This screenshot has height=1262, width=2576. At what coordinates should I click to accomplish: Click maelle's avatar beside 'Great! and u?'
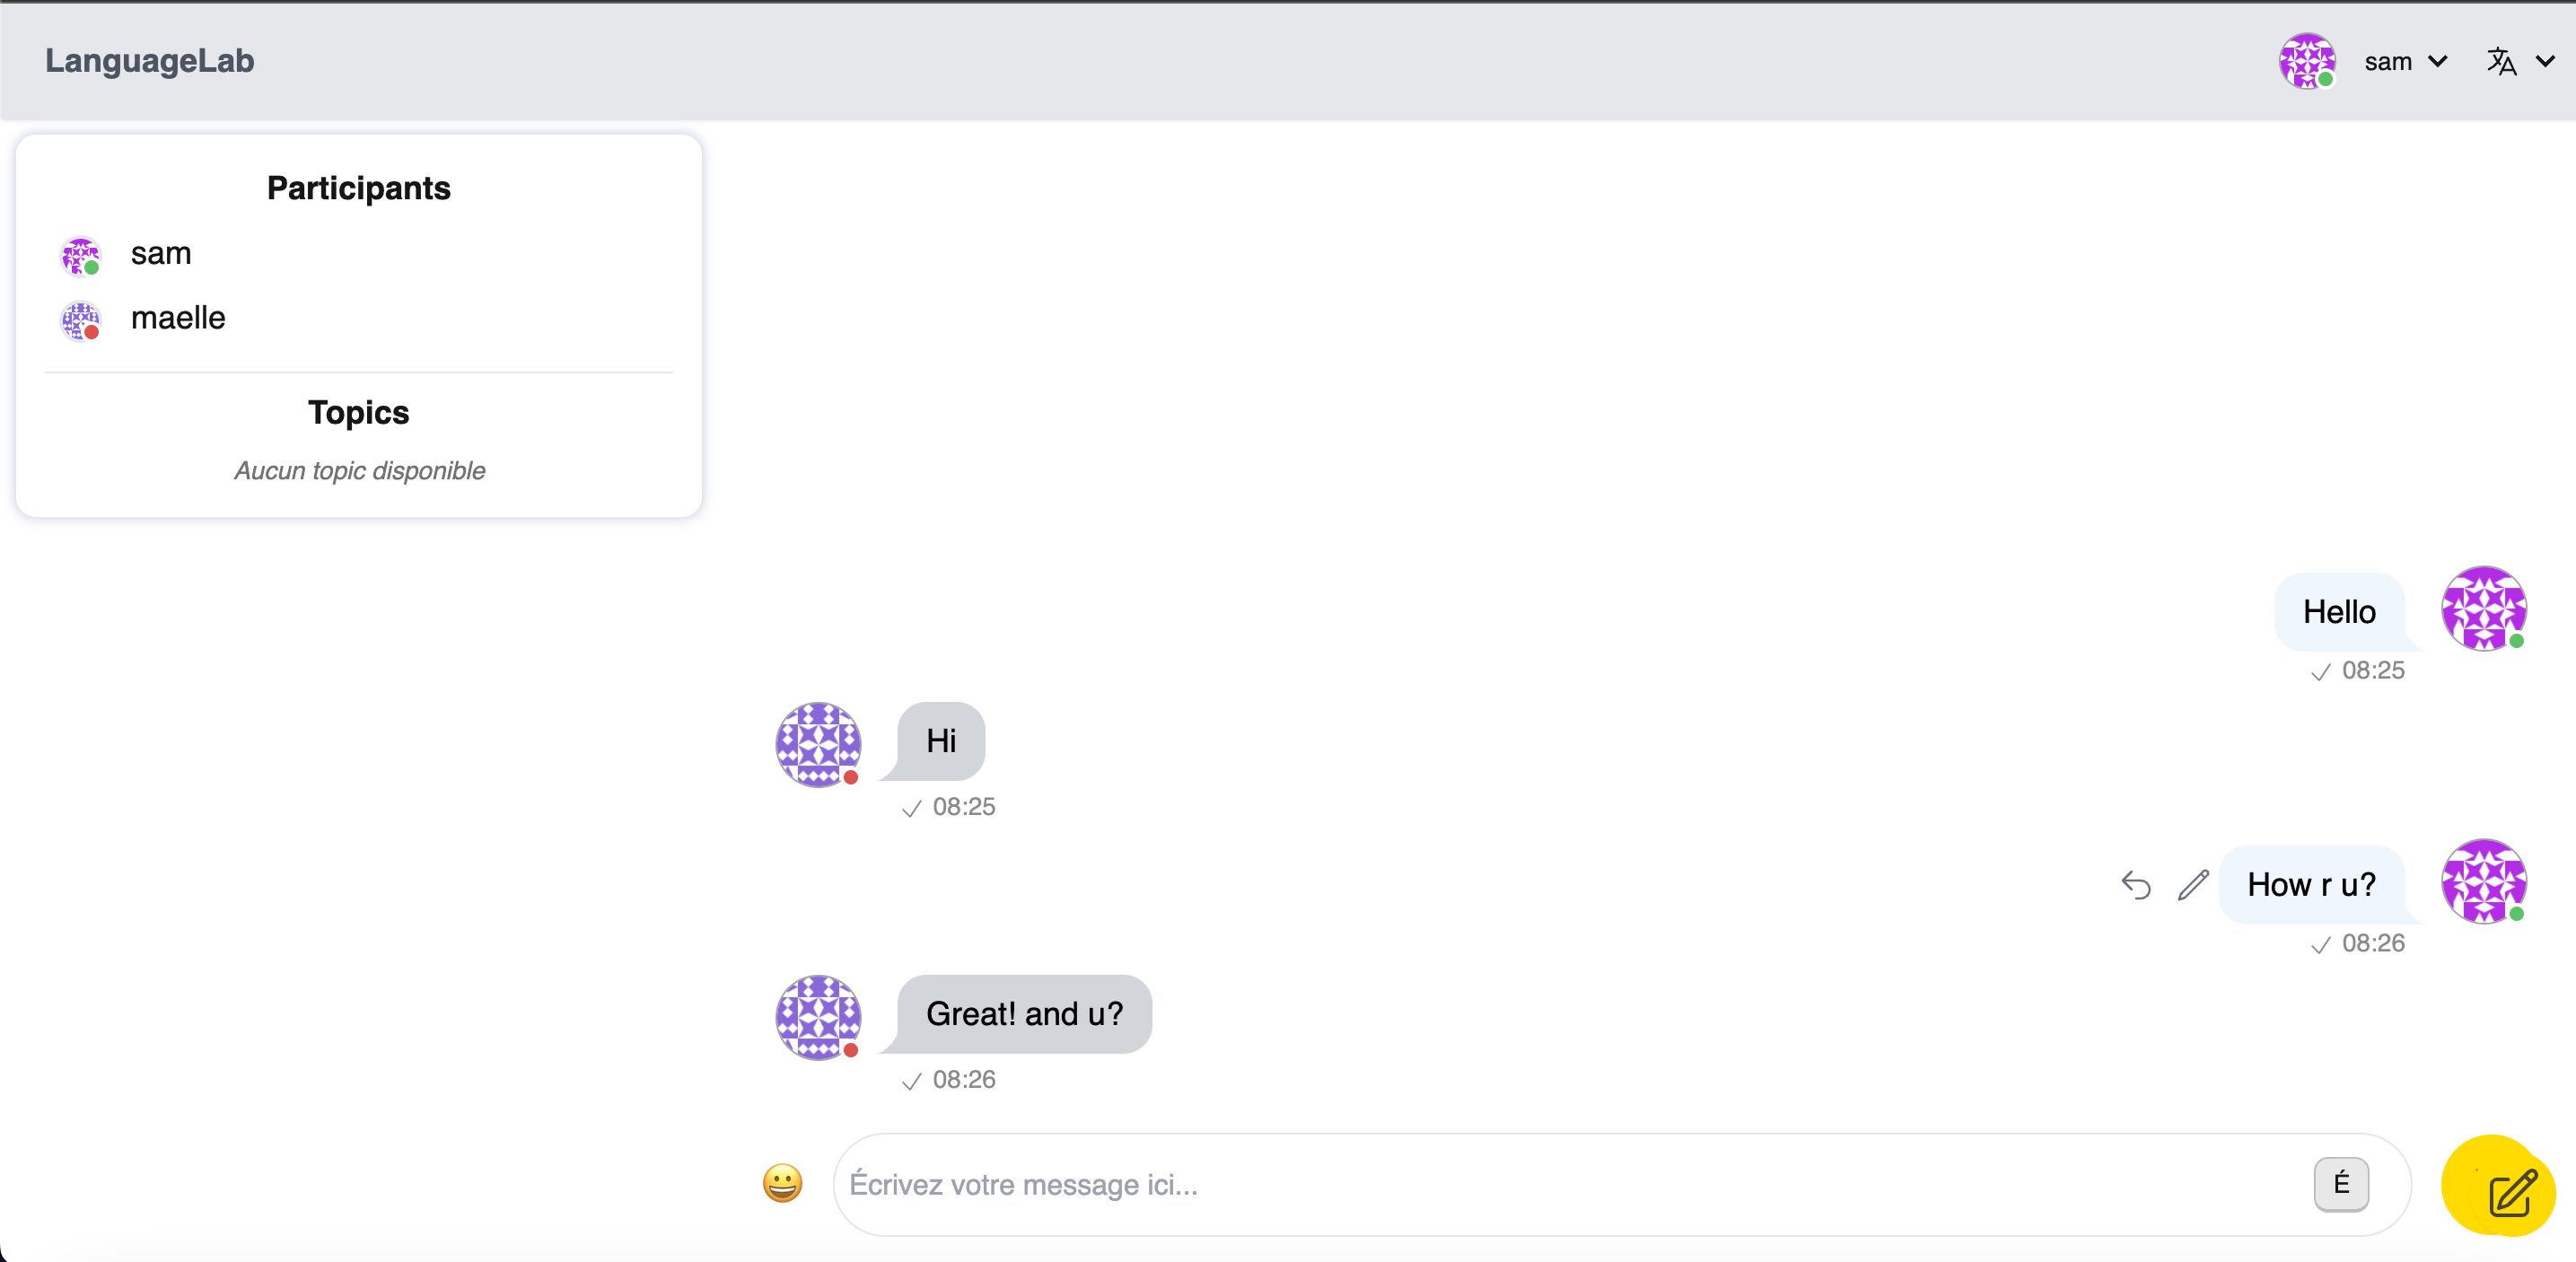click(818, 1017)
